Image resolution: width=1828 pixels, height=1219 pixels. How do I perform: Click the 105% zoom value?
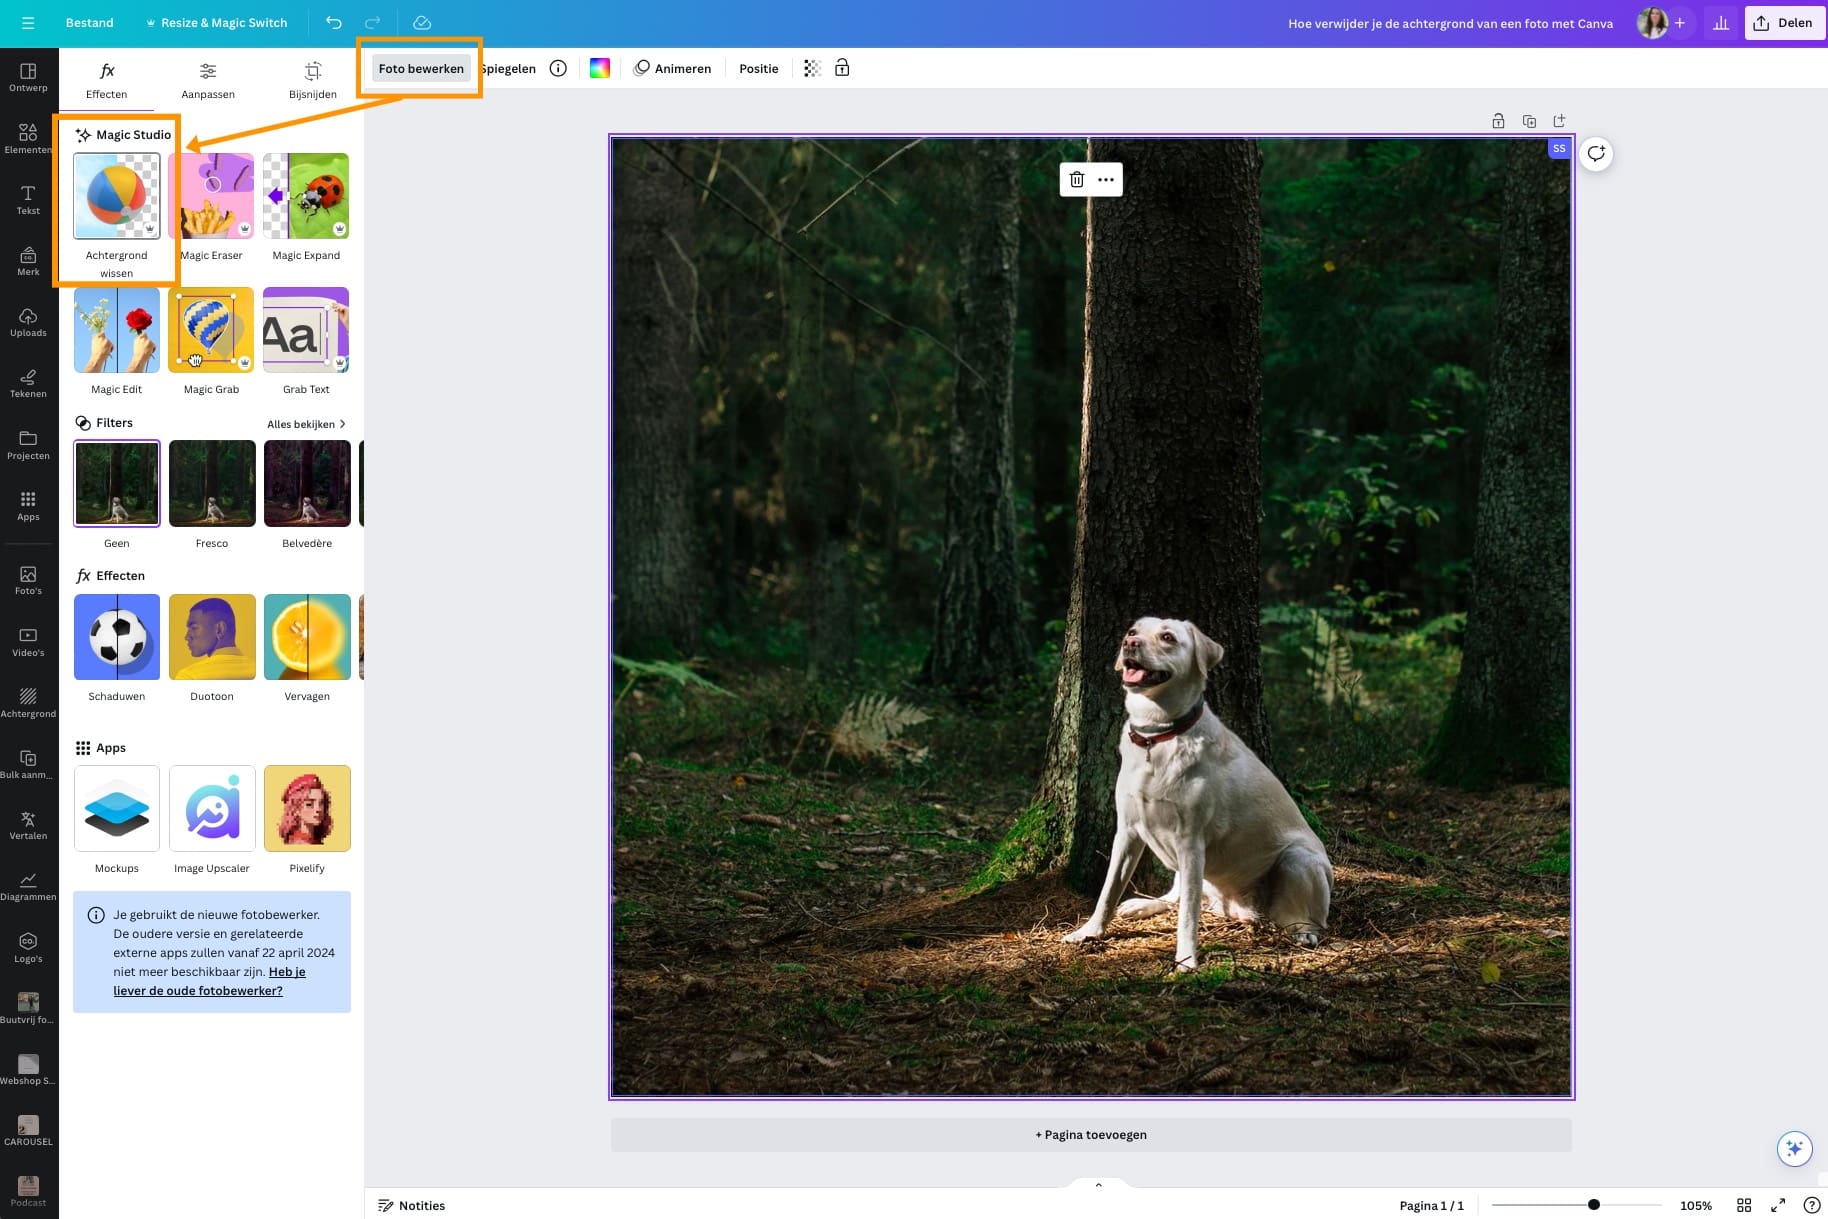point(1695,1205)
